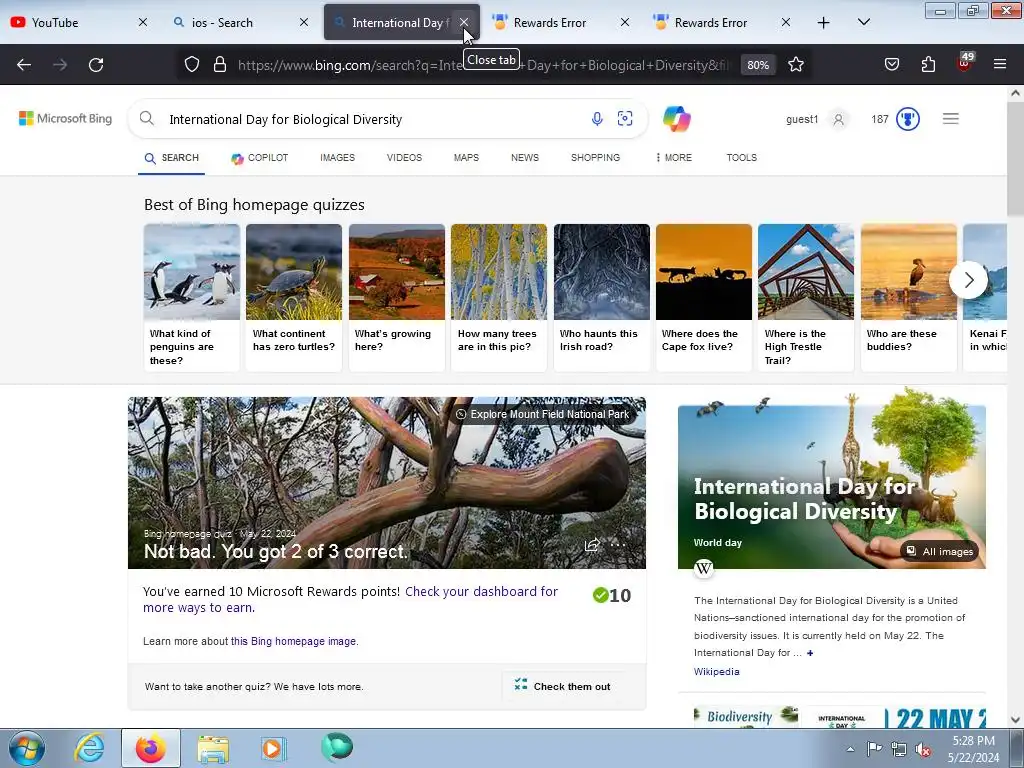Click the Firefox URL address bar

483,65
